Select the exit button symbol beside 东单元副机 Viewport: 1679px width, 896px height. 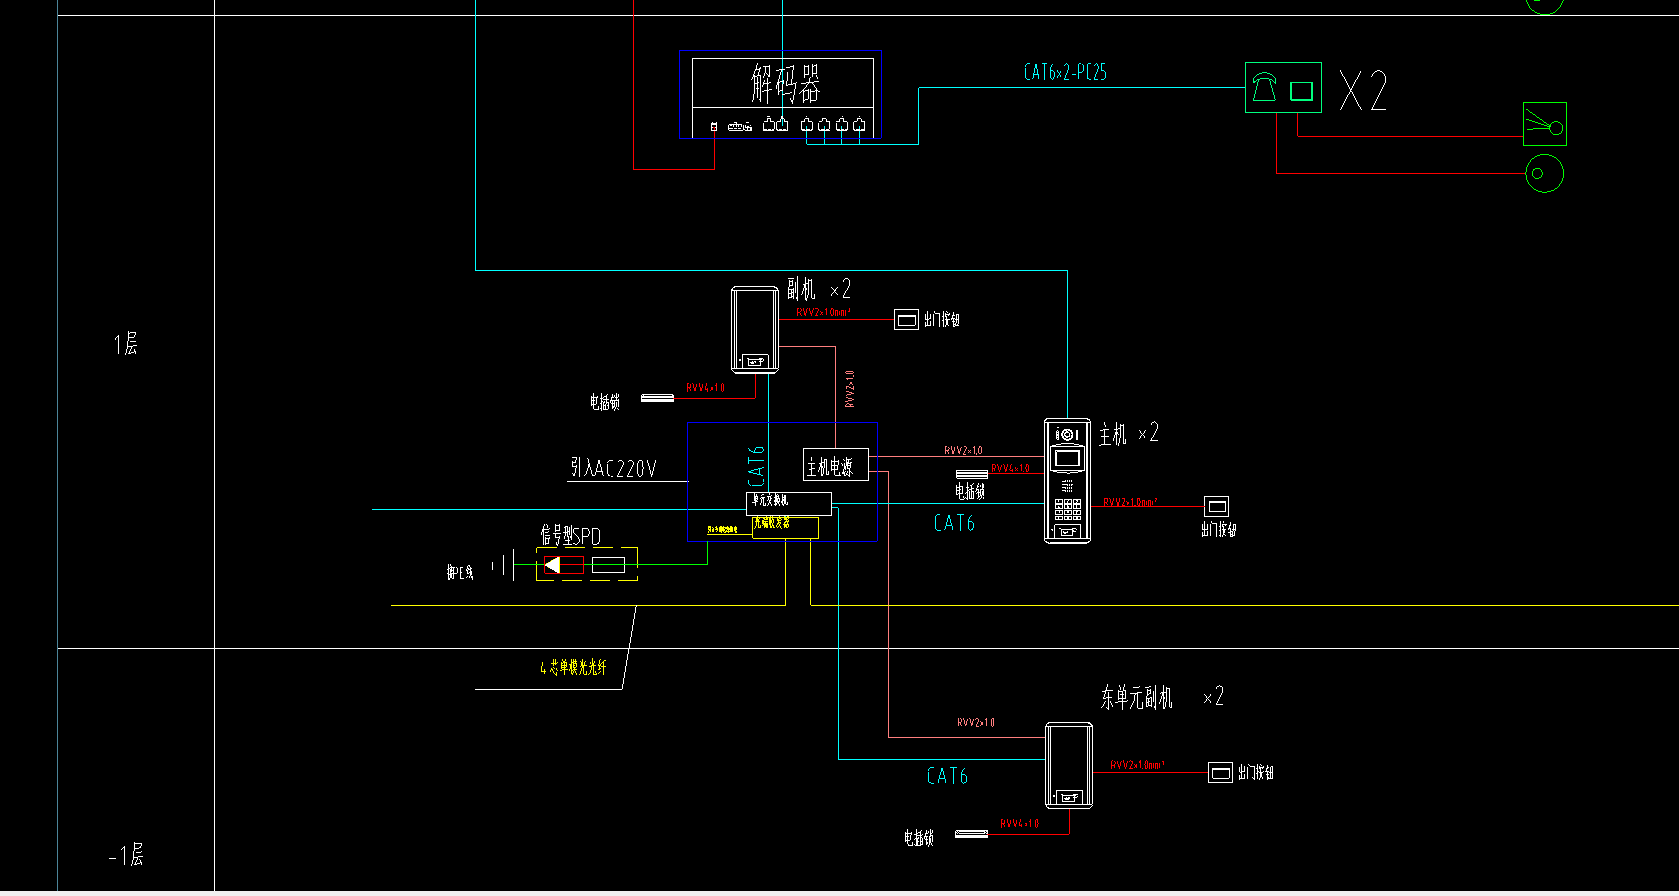(1220, 772)
